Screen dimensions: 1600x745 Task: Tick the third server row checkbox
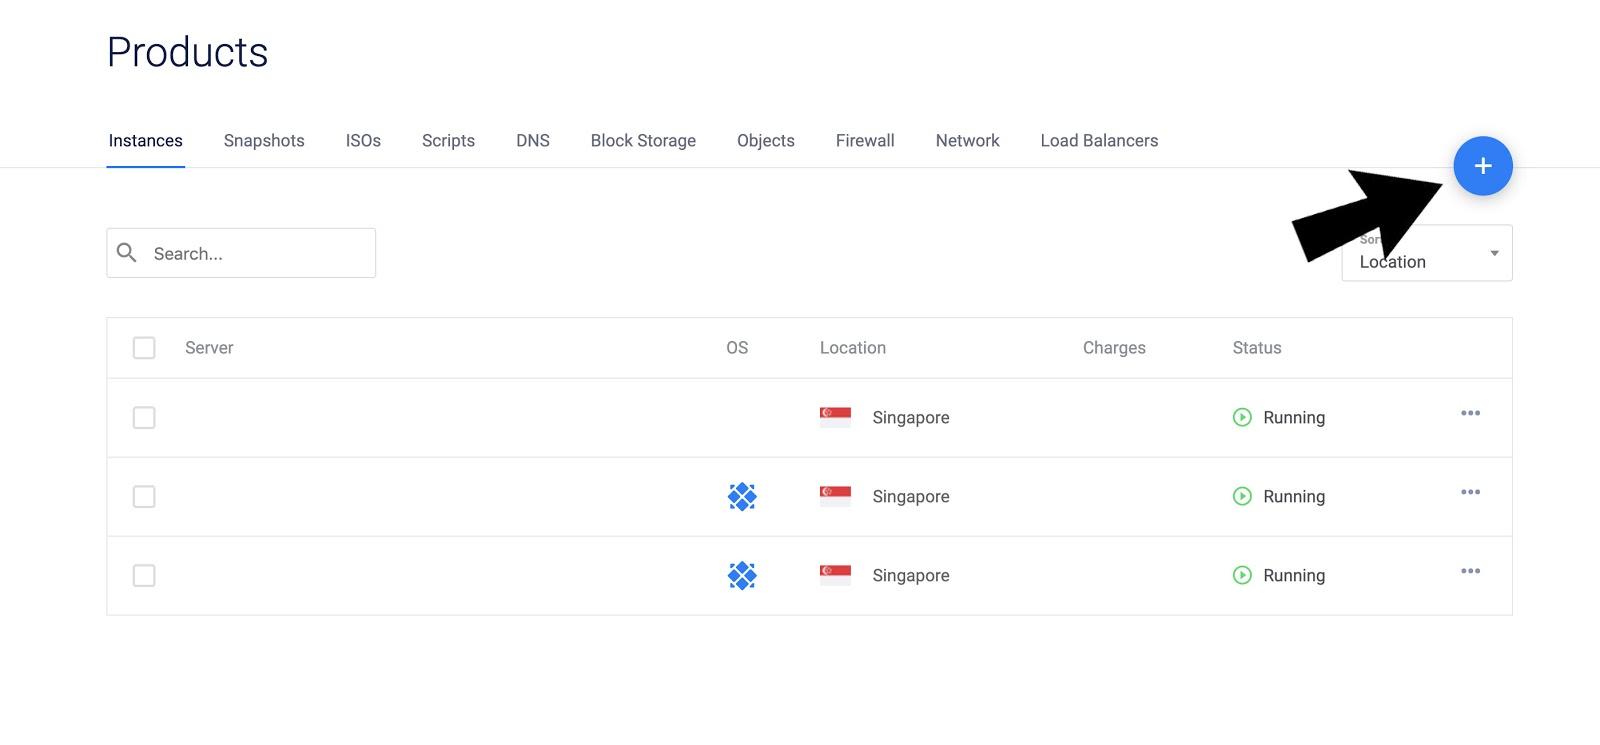(144, 575)
